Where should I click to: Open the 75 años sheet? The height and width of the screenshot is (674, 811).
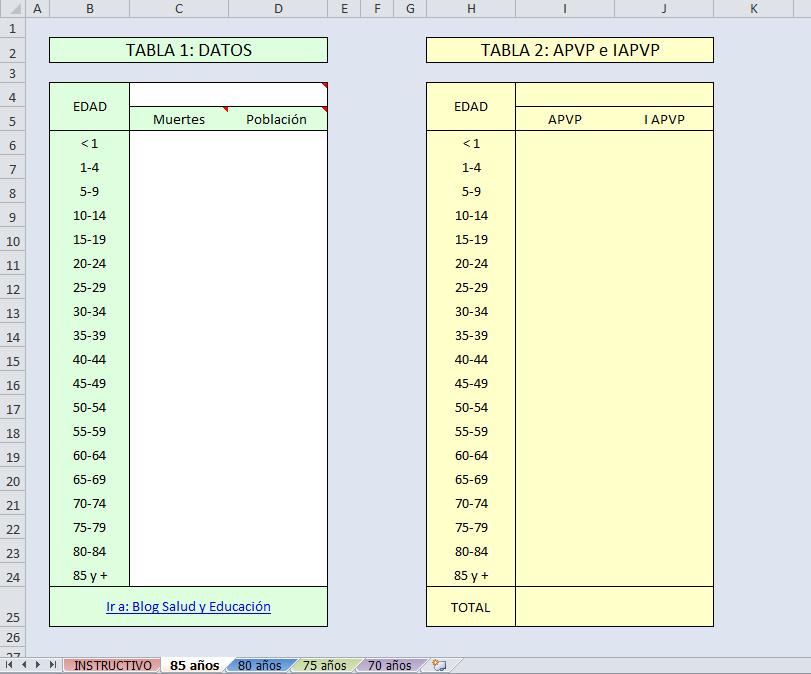[x=322, y=664]
